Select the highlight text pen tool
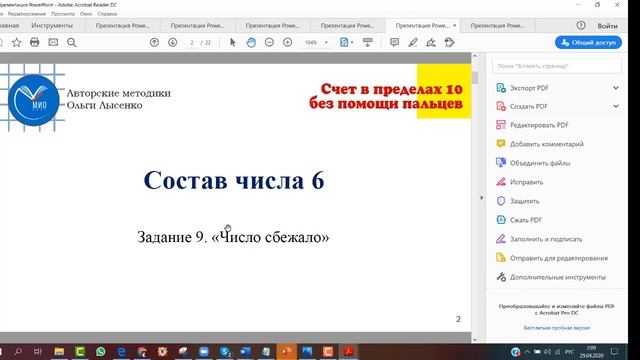The width and height of the screenshot is (640, 360). [x=413, y=42]
